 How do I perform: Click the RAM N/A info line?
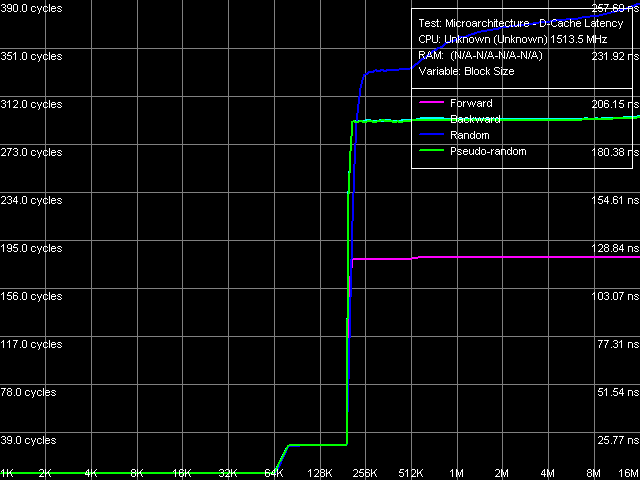480,55
